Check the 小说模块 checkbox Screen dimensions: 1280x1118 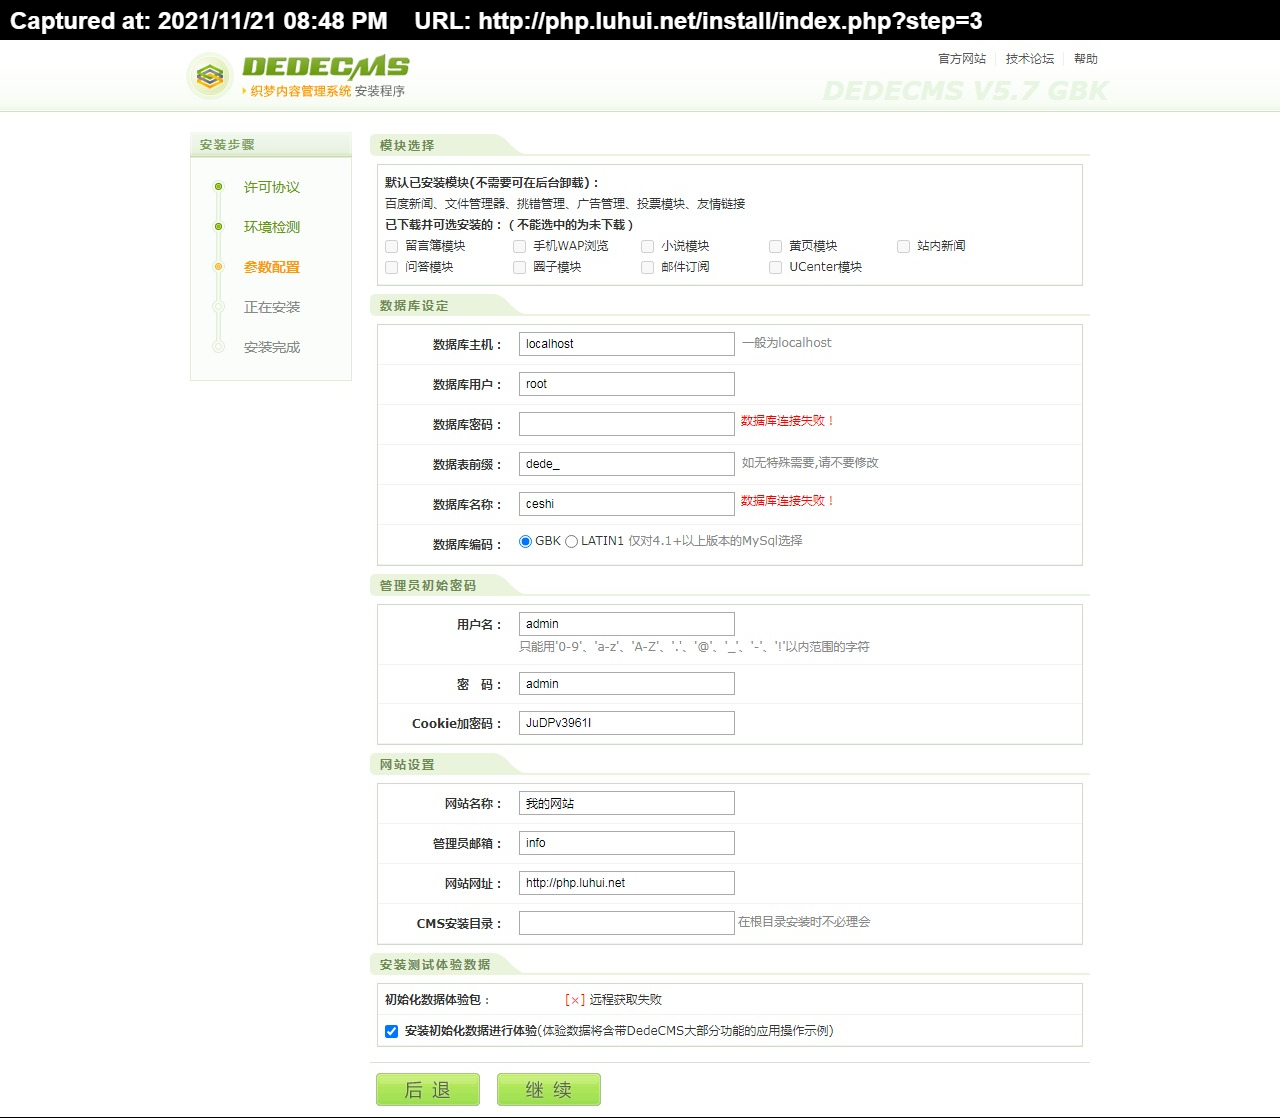(x=648, y=246)
